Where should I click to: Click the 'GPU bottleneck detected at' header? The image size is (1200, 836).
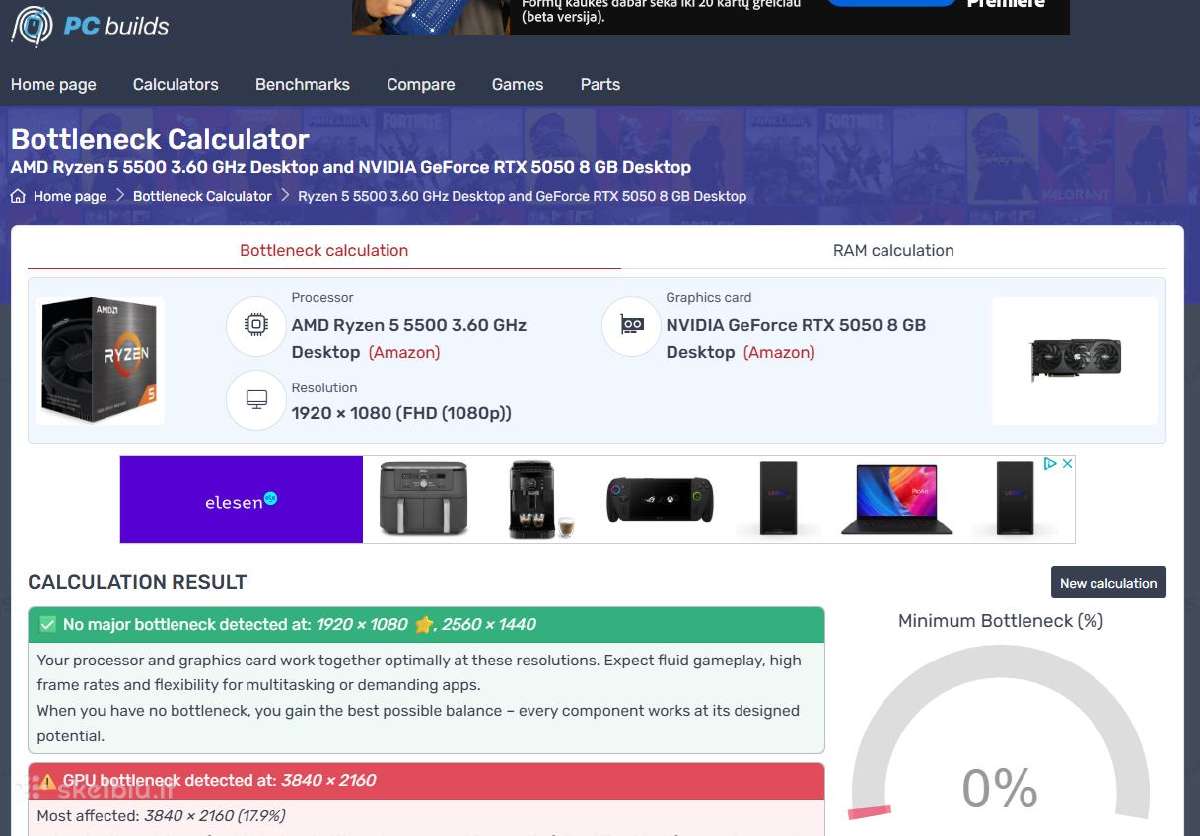pyautogui.click(x=426, y=780)
